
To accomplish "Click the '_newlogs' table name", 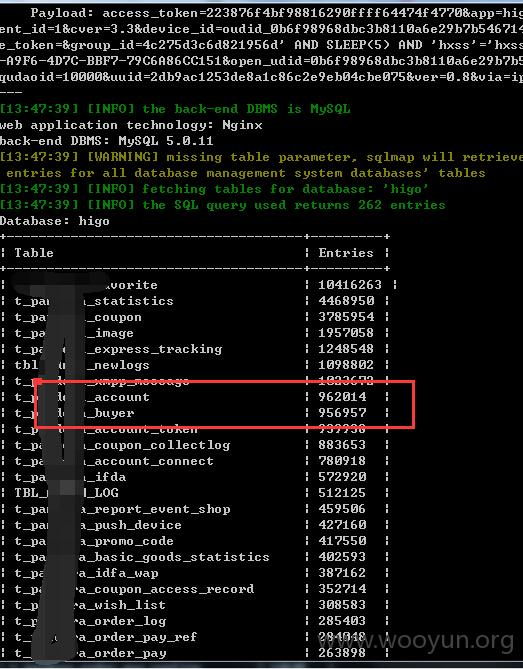I will coord(82,365).
